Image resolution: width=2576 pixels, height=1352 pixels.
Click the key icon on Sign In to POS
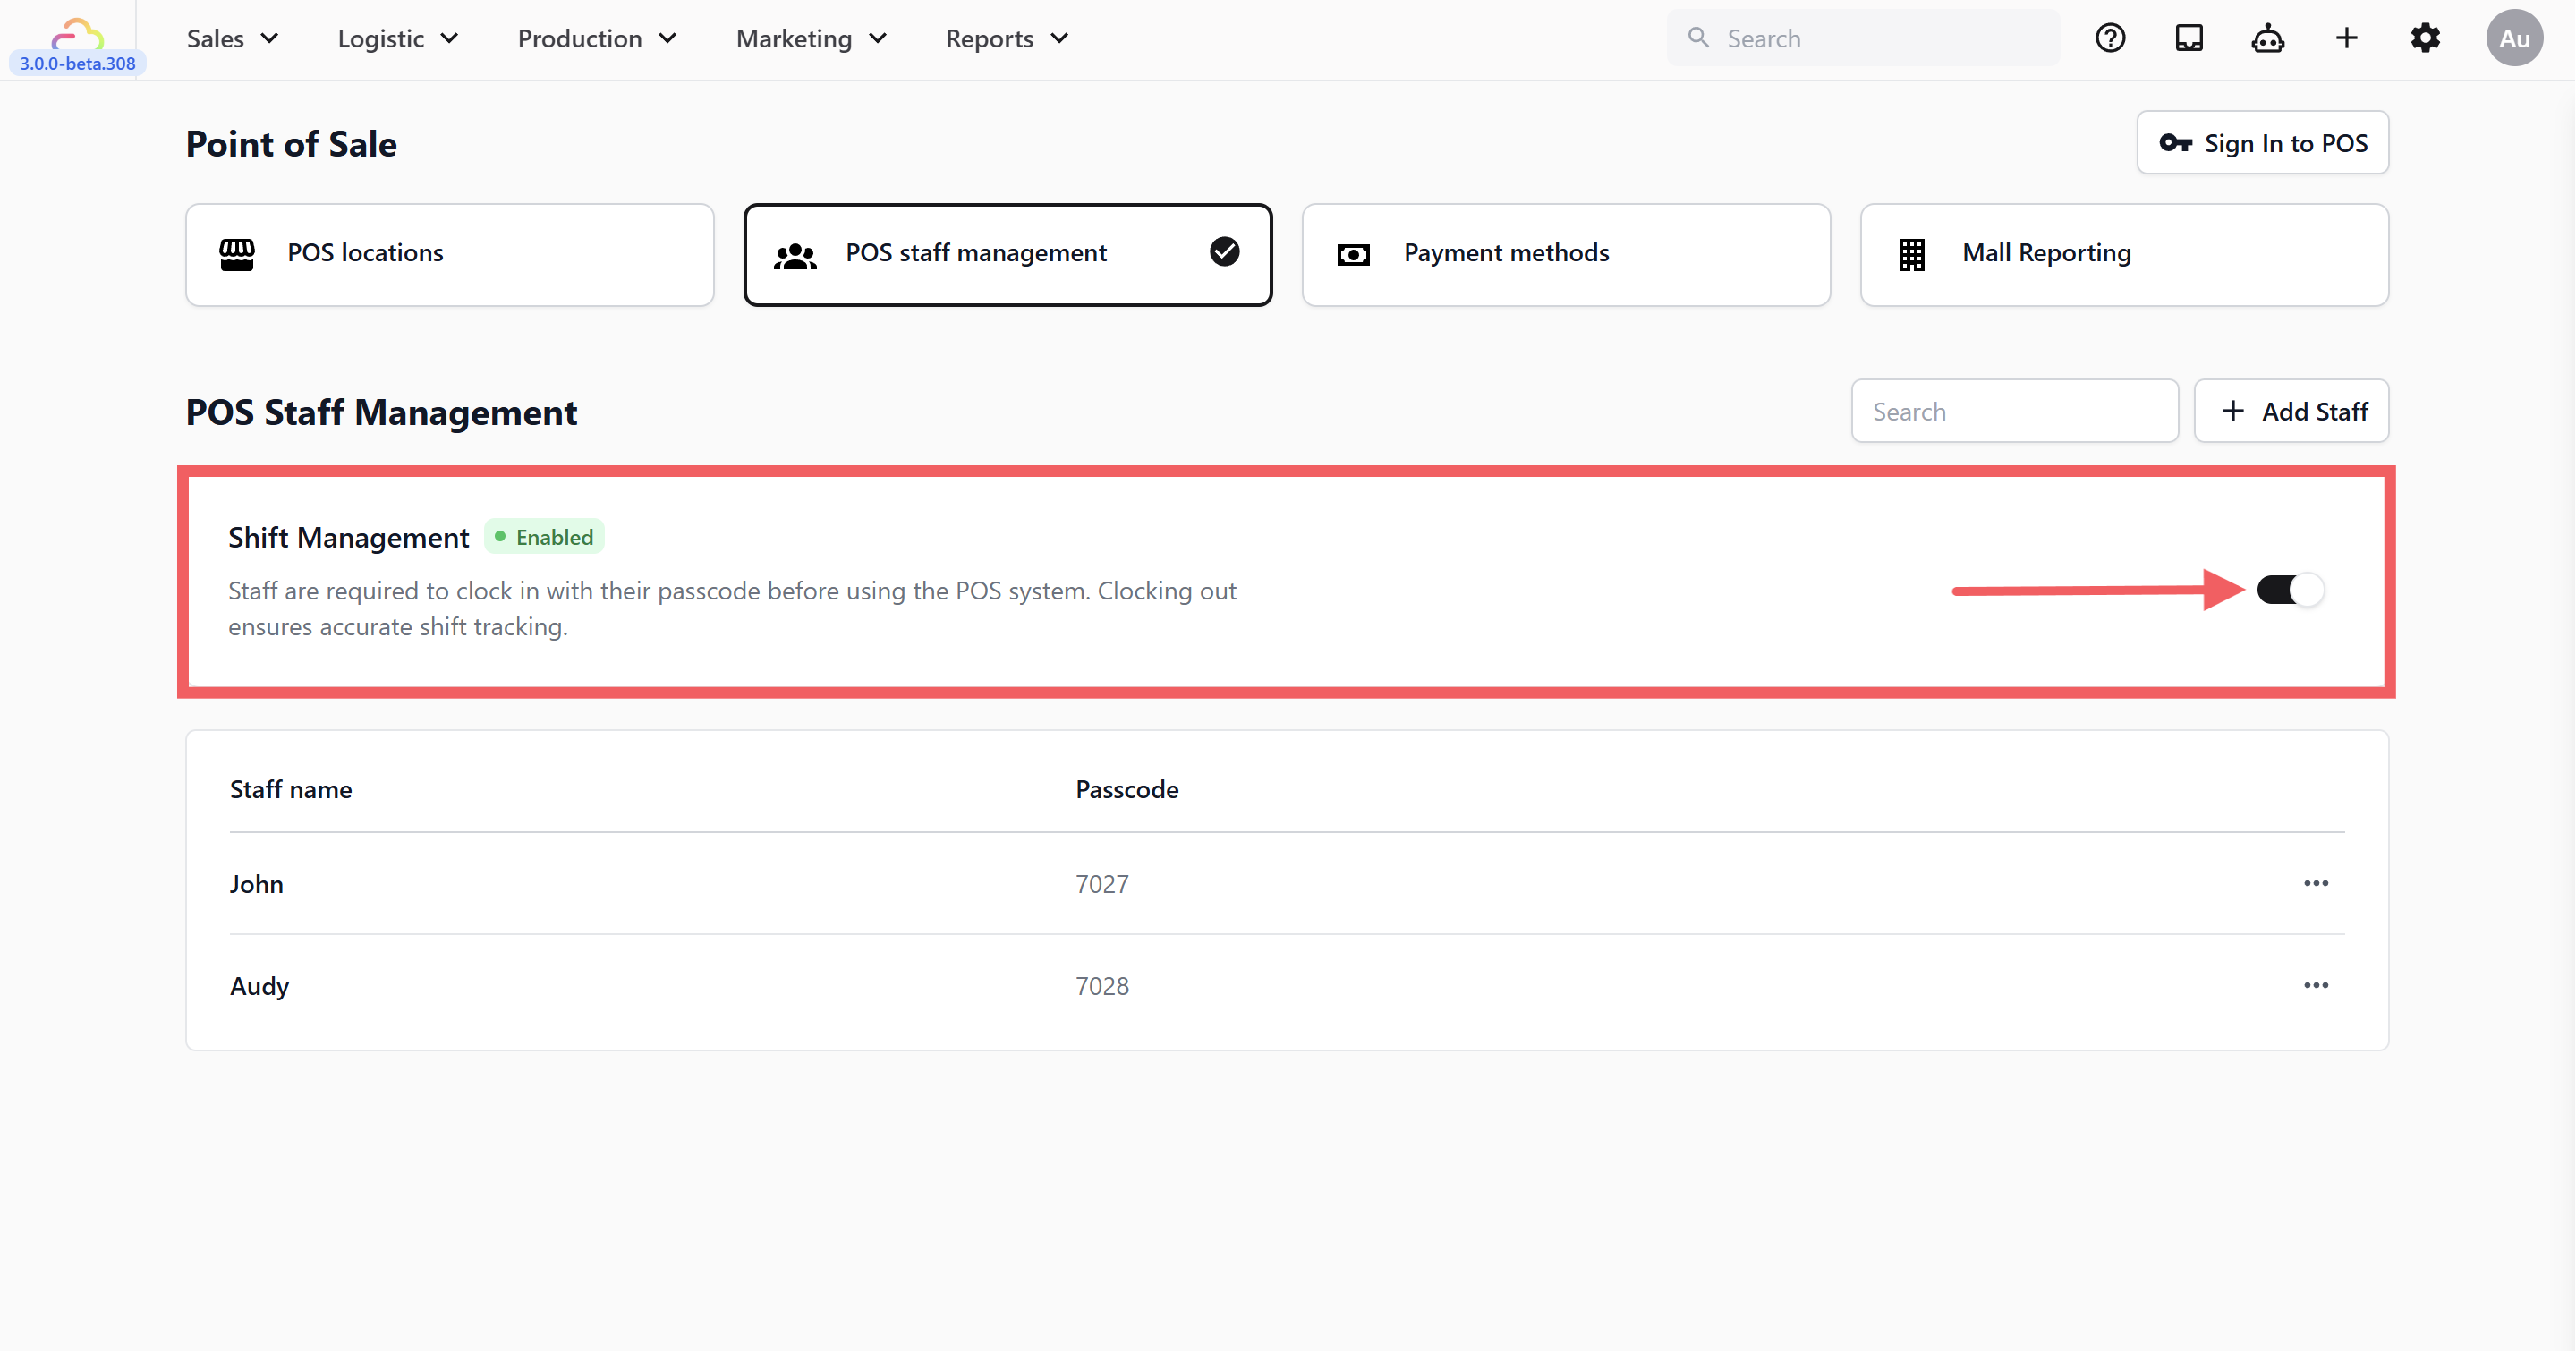pos(2175,143)
